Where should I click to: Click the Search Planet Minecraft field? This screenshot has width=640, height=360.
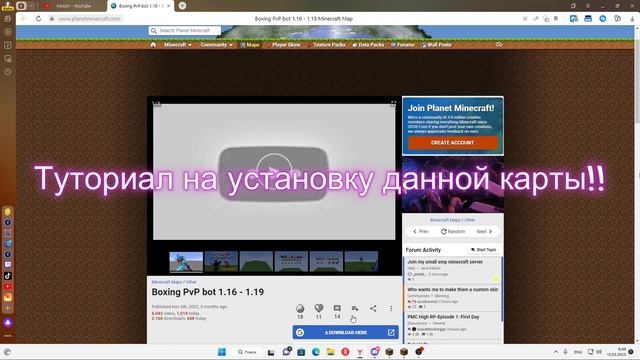(x=185, y=31)
